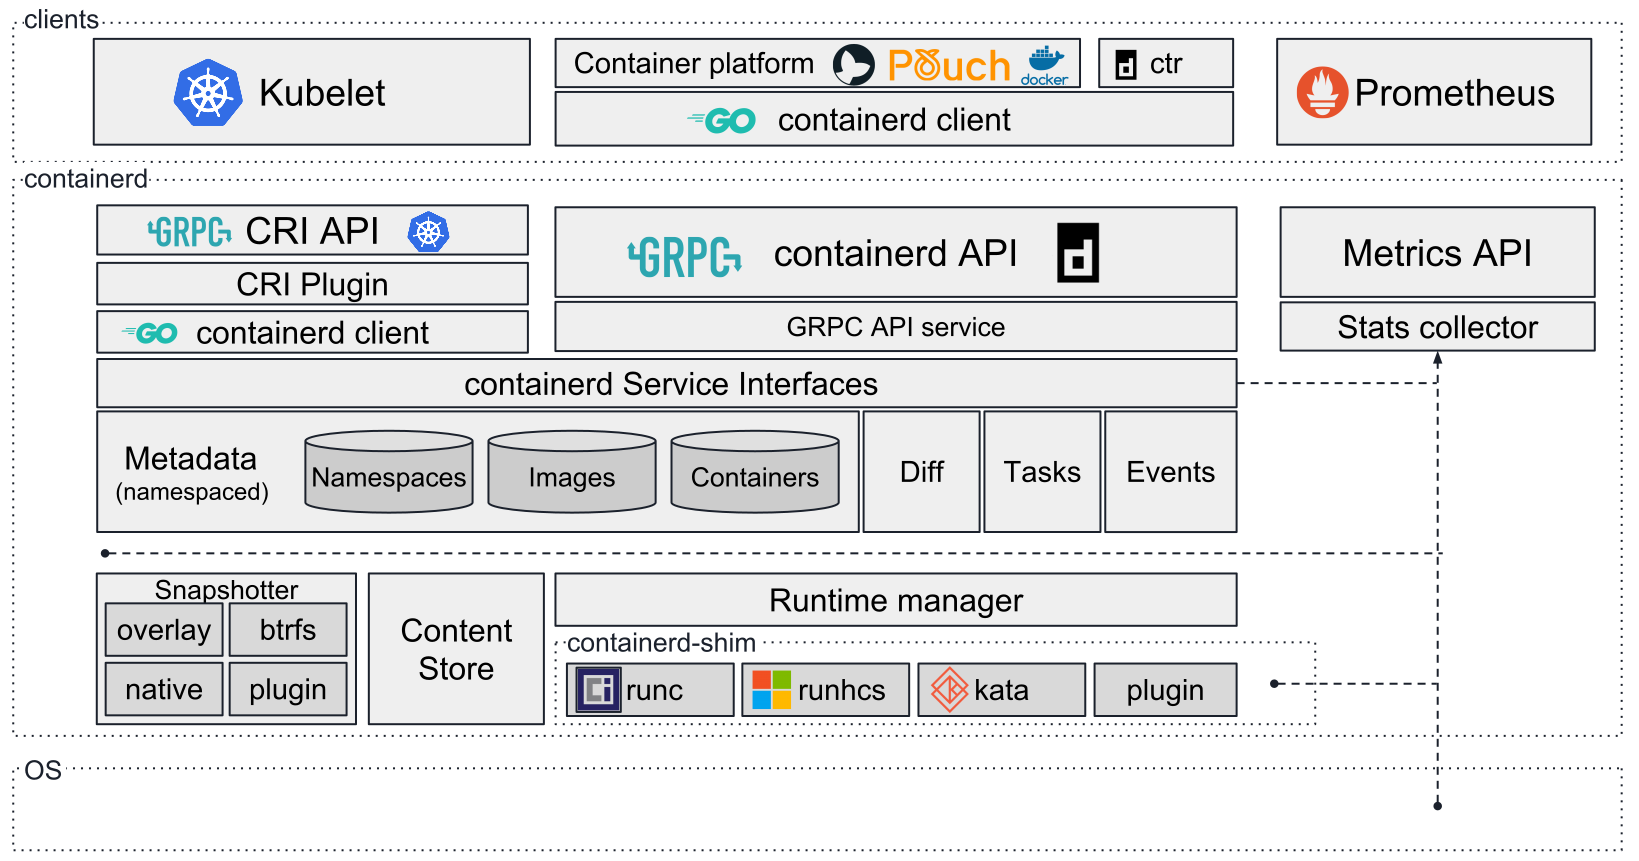This screenshot has width=1639, height=861.
Task: Click the Runtime manager box
Action: (895, 600)
